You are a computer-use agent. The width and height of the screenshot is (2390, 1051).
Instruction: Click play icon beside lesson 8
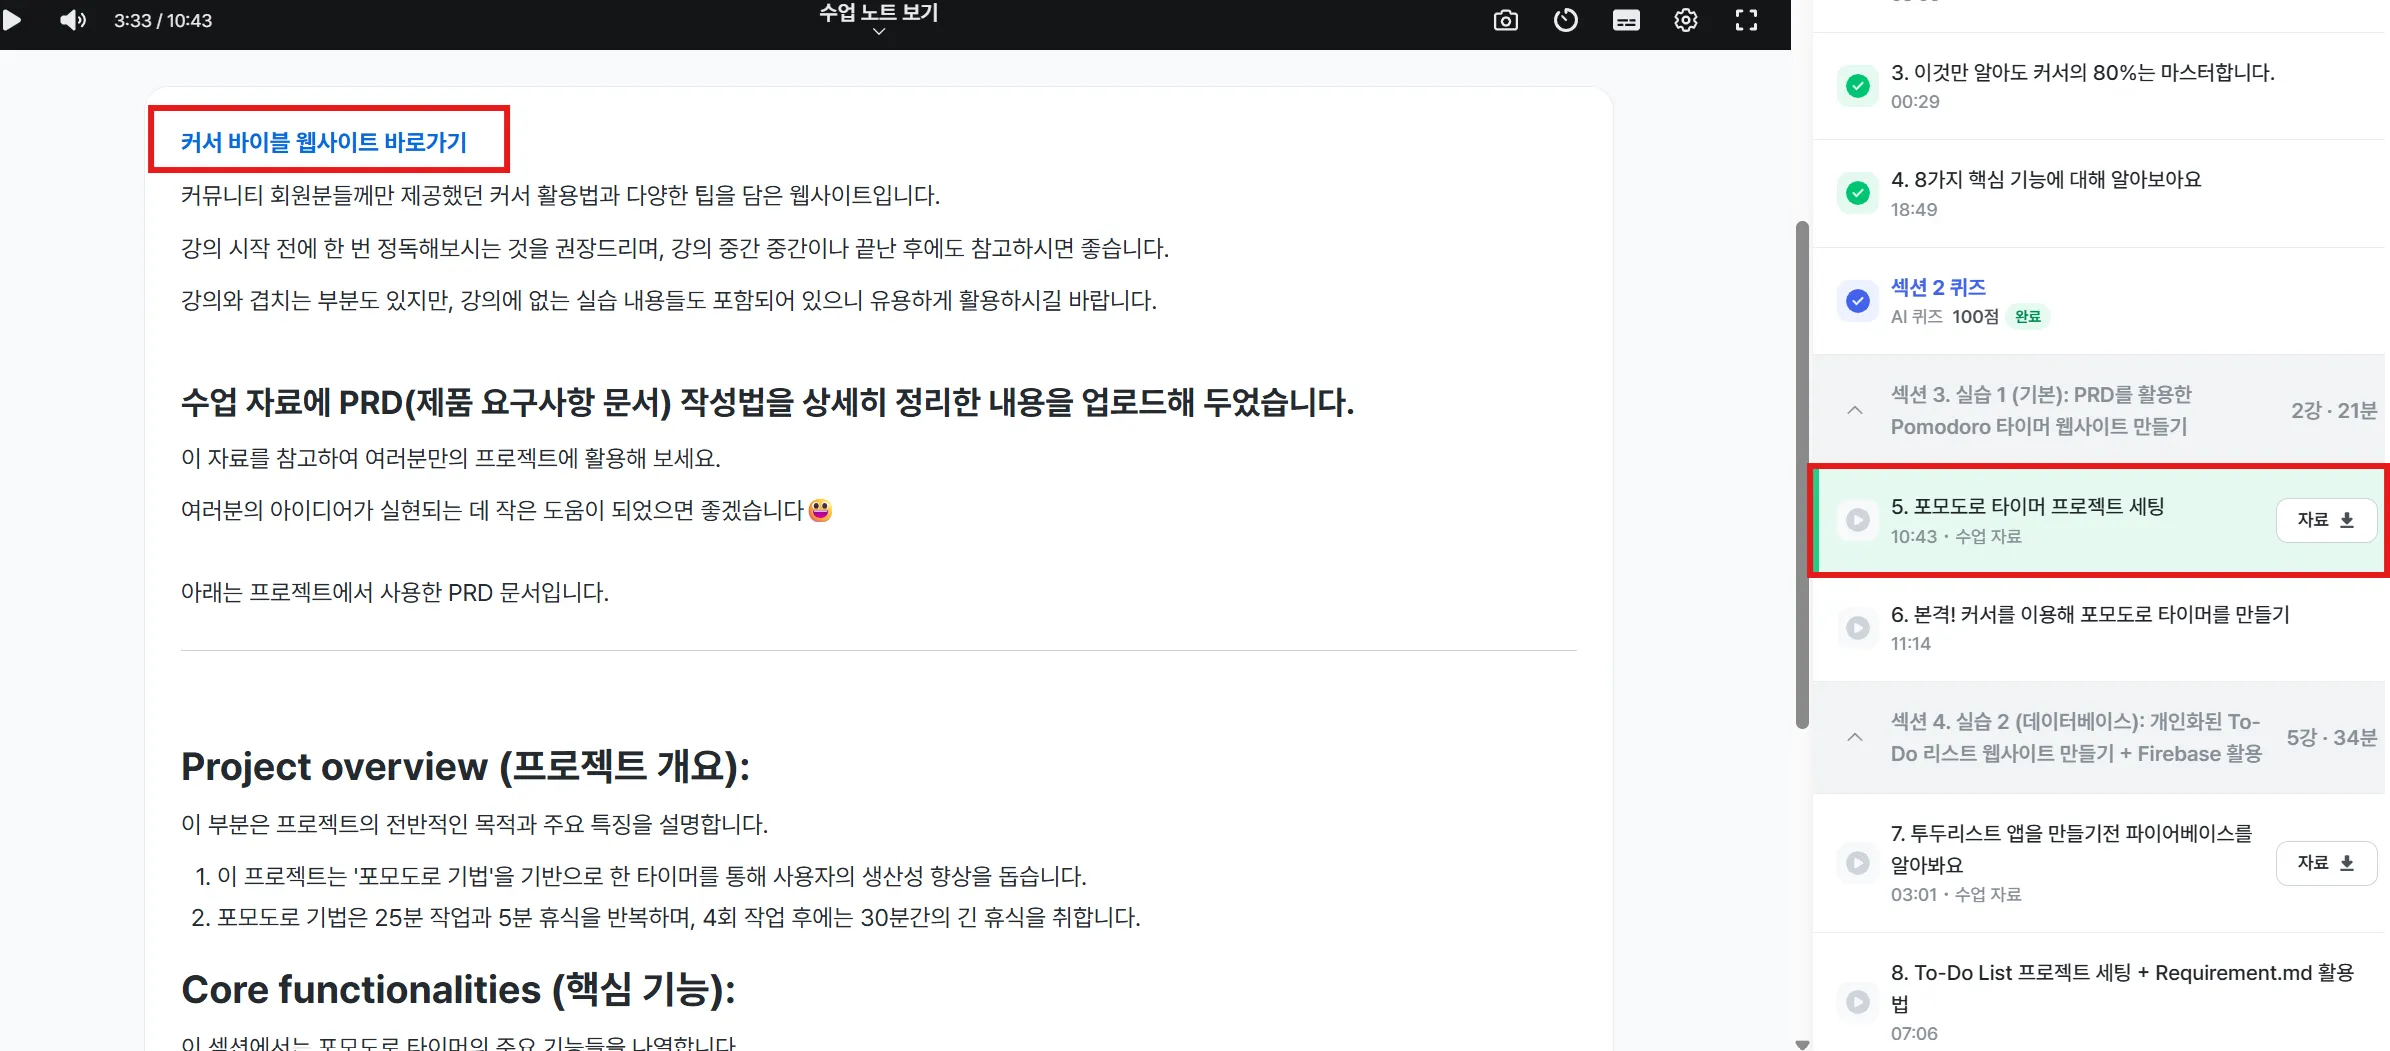click(1858, 1002)
